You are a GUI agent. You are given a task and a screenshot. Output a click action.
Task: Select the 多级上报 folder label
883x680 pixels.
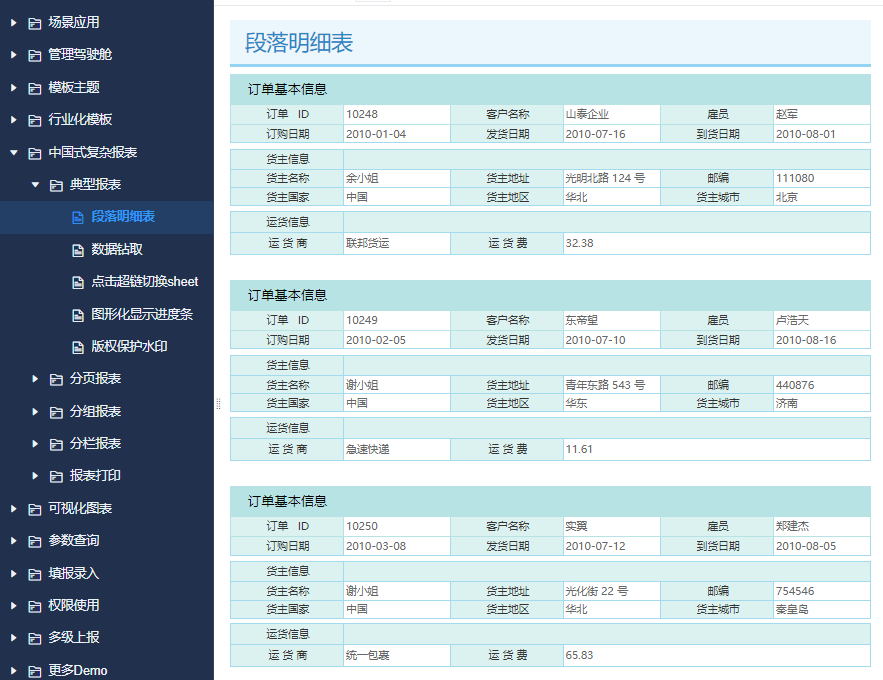(74, 637)
